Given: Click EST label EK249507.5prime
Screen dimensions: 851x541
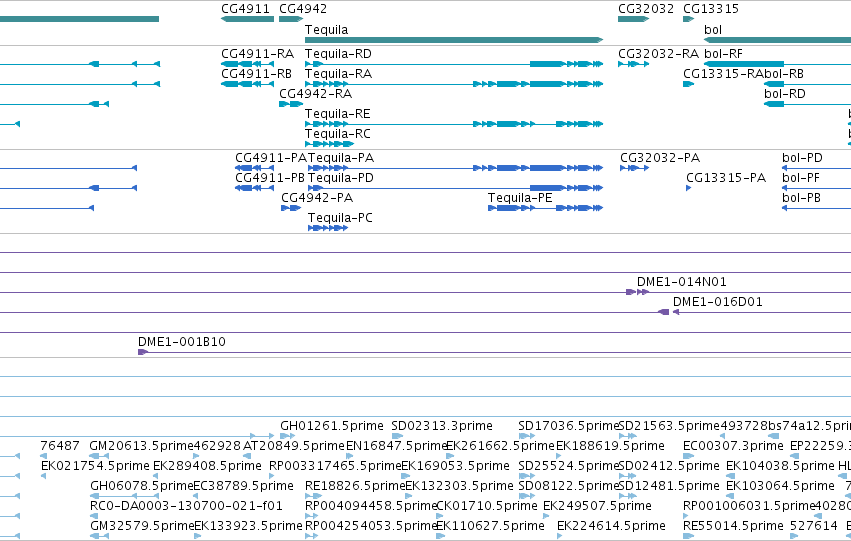Looking at the screenshot, I should tap(597, 506).
